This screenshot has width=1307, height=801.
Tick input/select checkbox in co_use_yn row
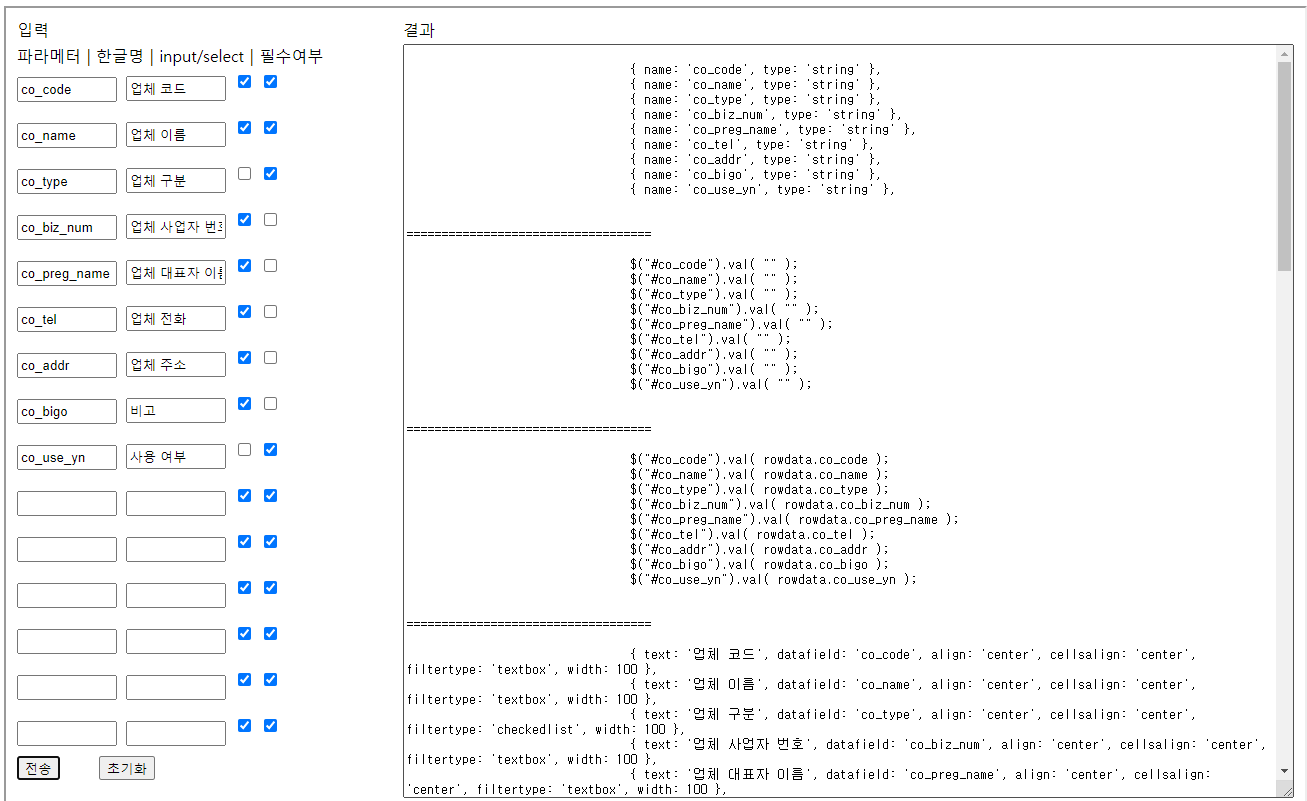pyautogui.click(x=245, y=450)
